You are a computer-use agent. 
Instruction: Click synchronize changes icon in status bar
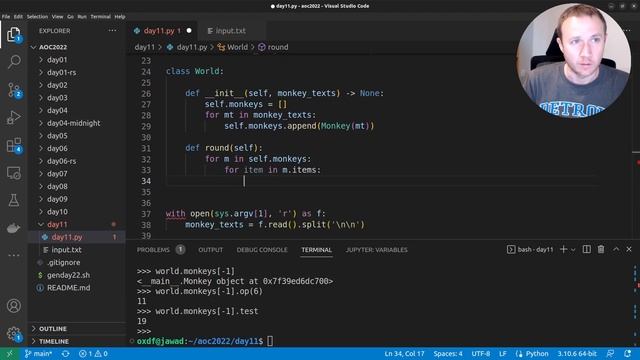tap(65, 354)
